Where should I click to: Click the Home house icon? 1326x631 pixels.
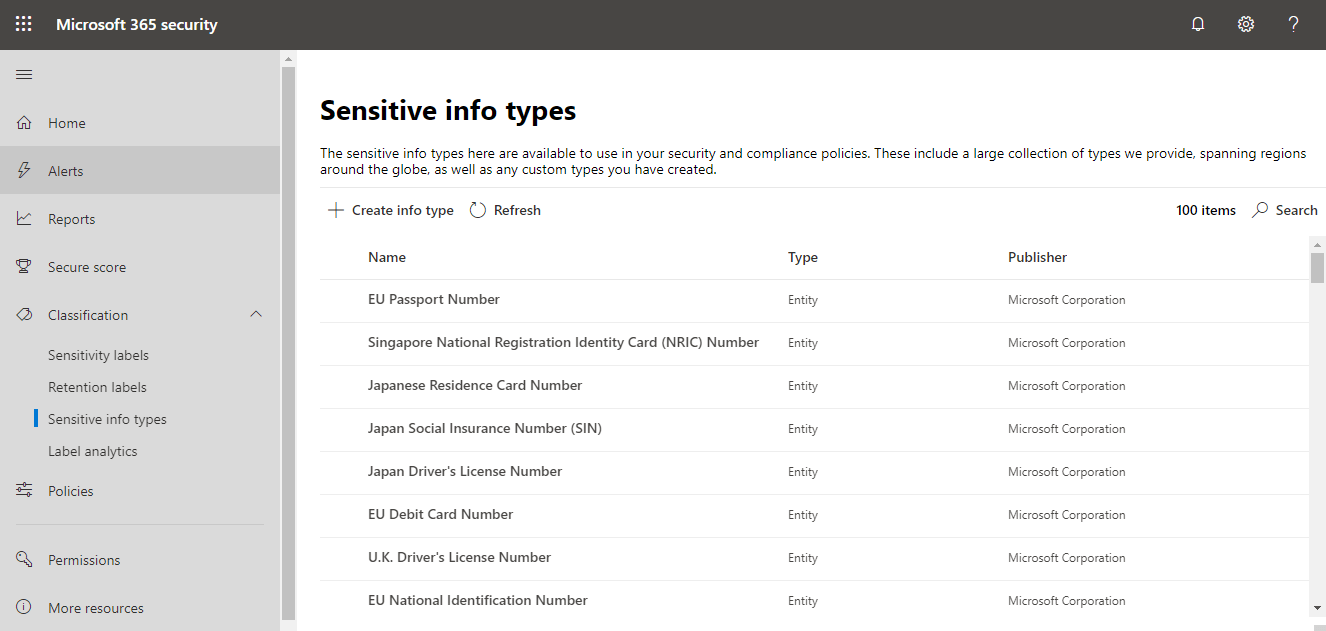pos(25,123)
